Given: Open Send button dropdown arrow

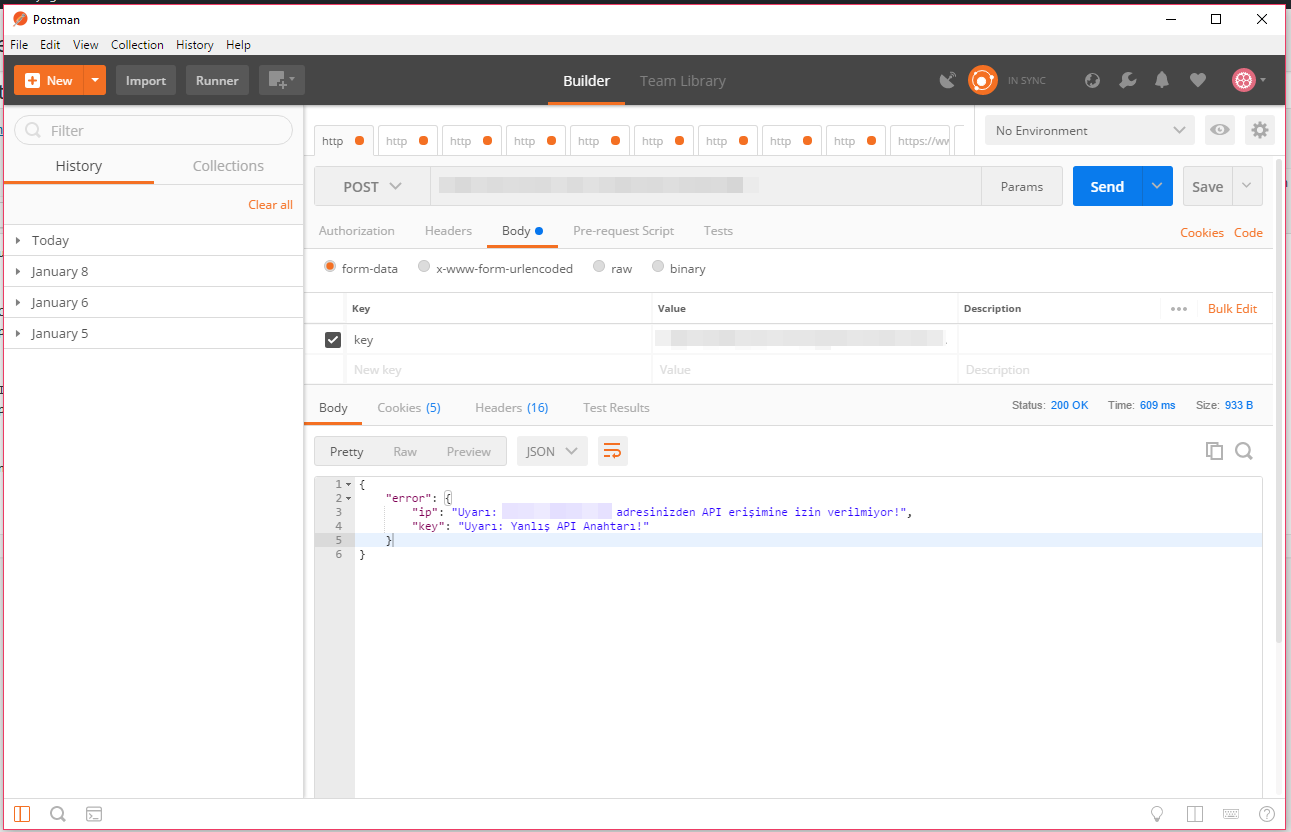Looking at the screenshot, I should tap(1158, 186).
